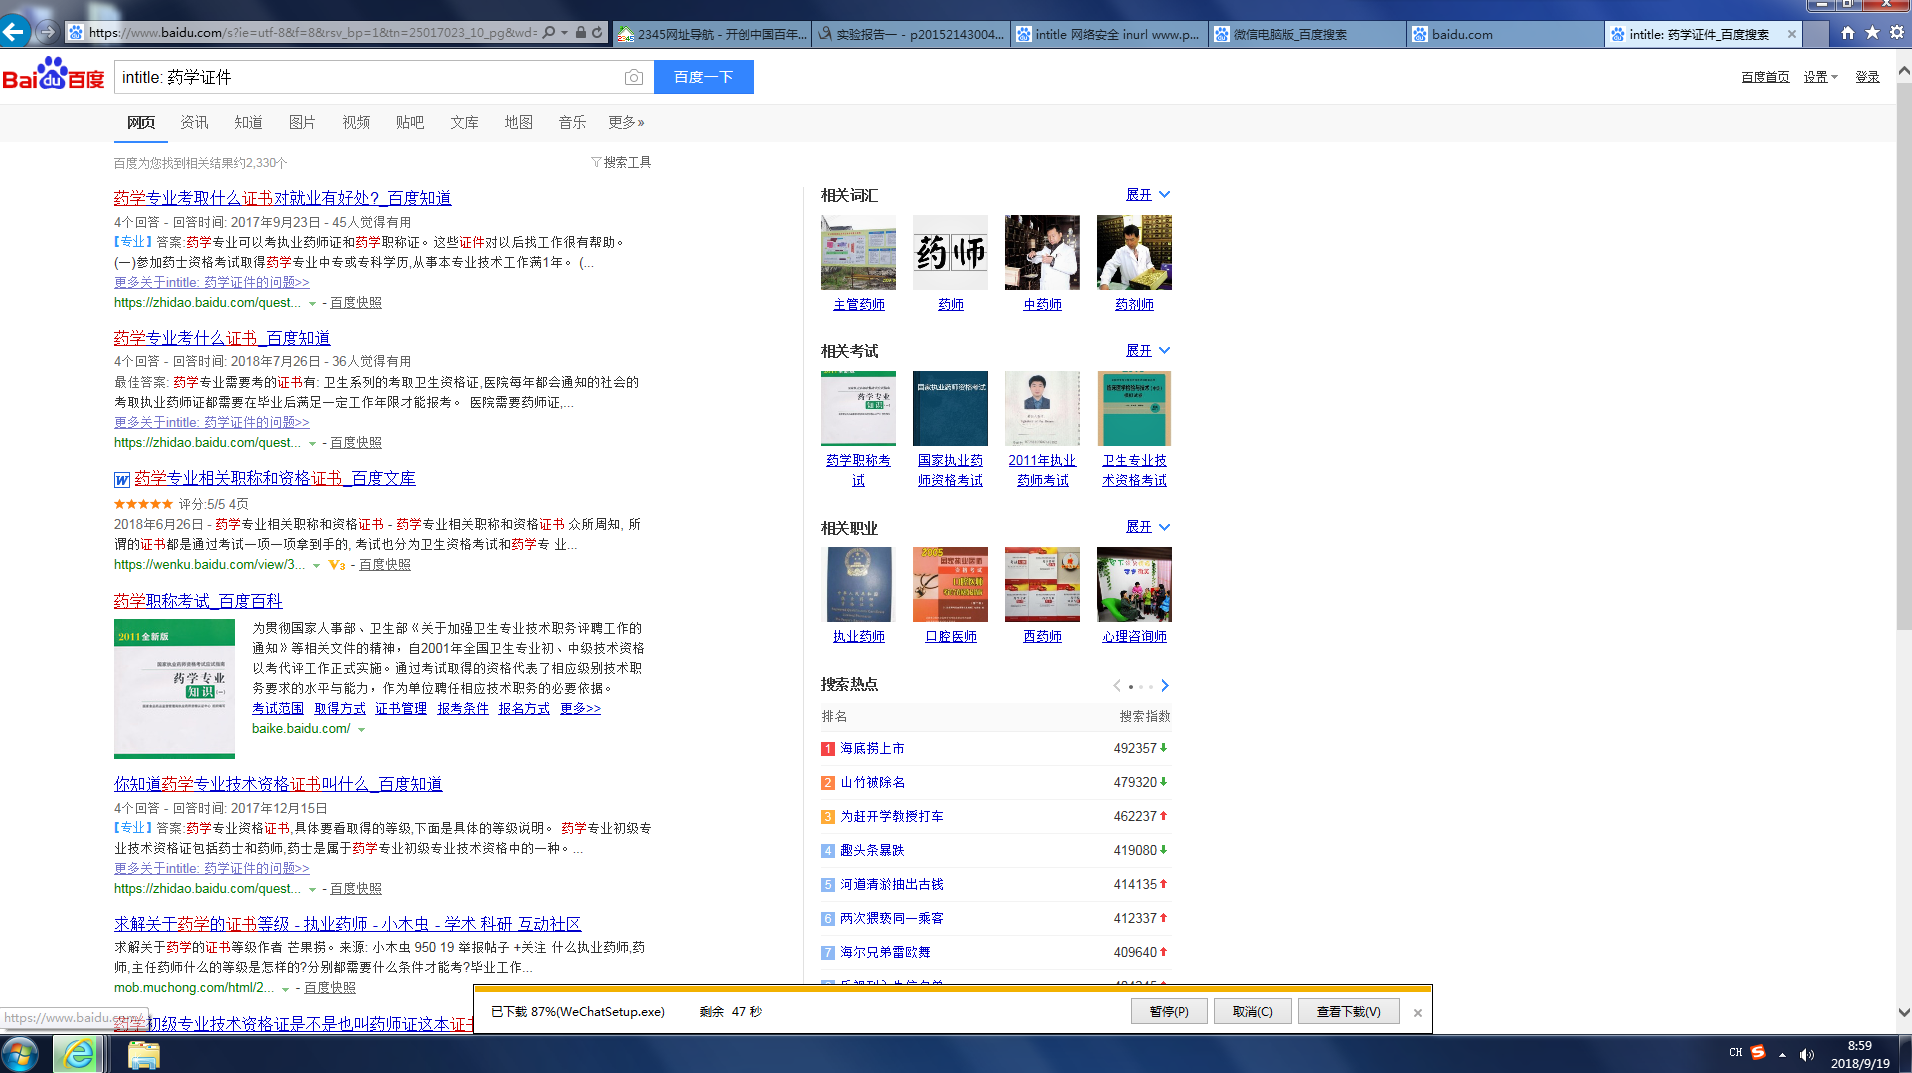Switch to 图片 search tab
1912x1073 pixels.
point(302,122)
